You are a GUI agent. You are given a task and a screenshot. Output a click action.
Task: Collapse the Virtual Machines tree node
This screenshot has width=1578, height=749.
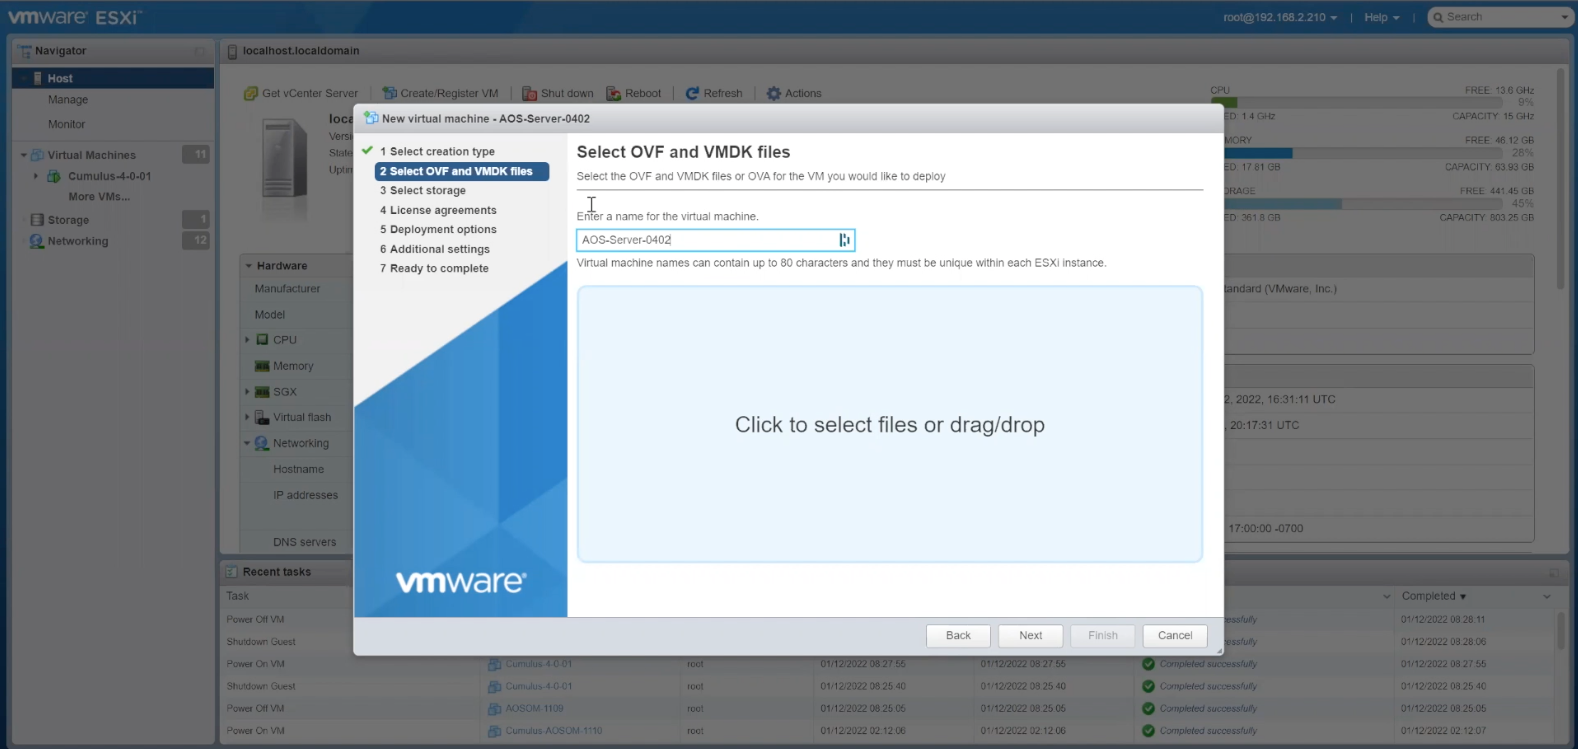point(24,155)
